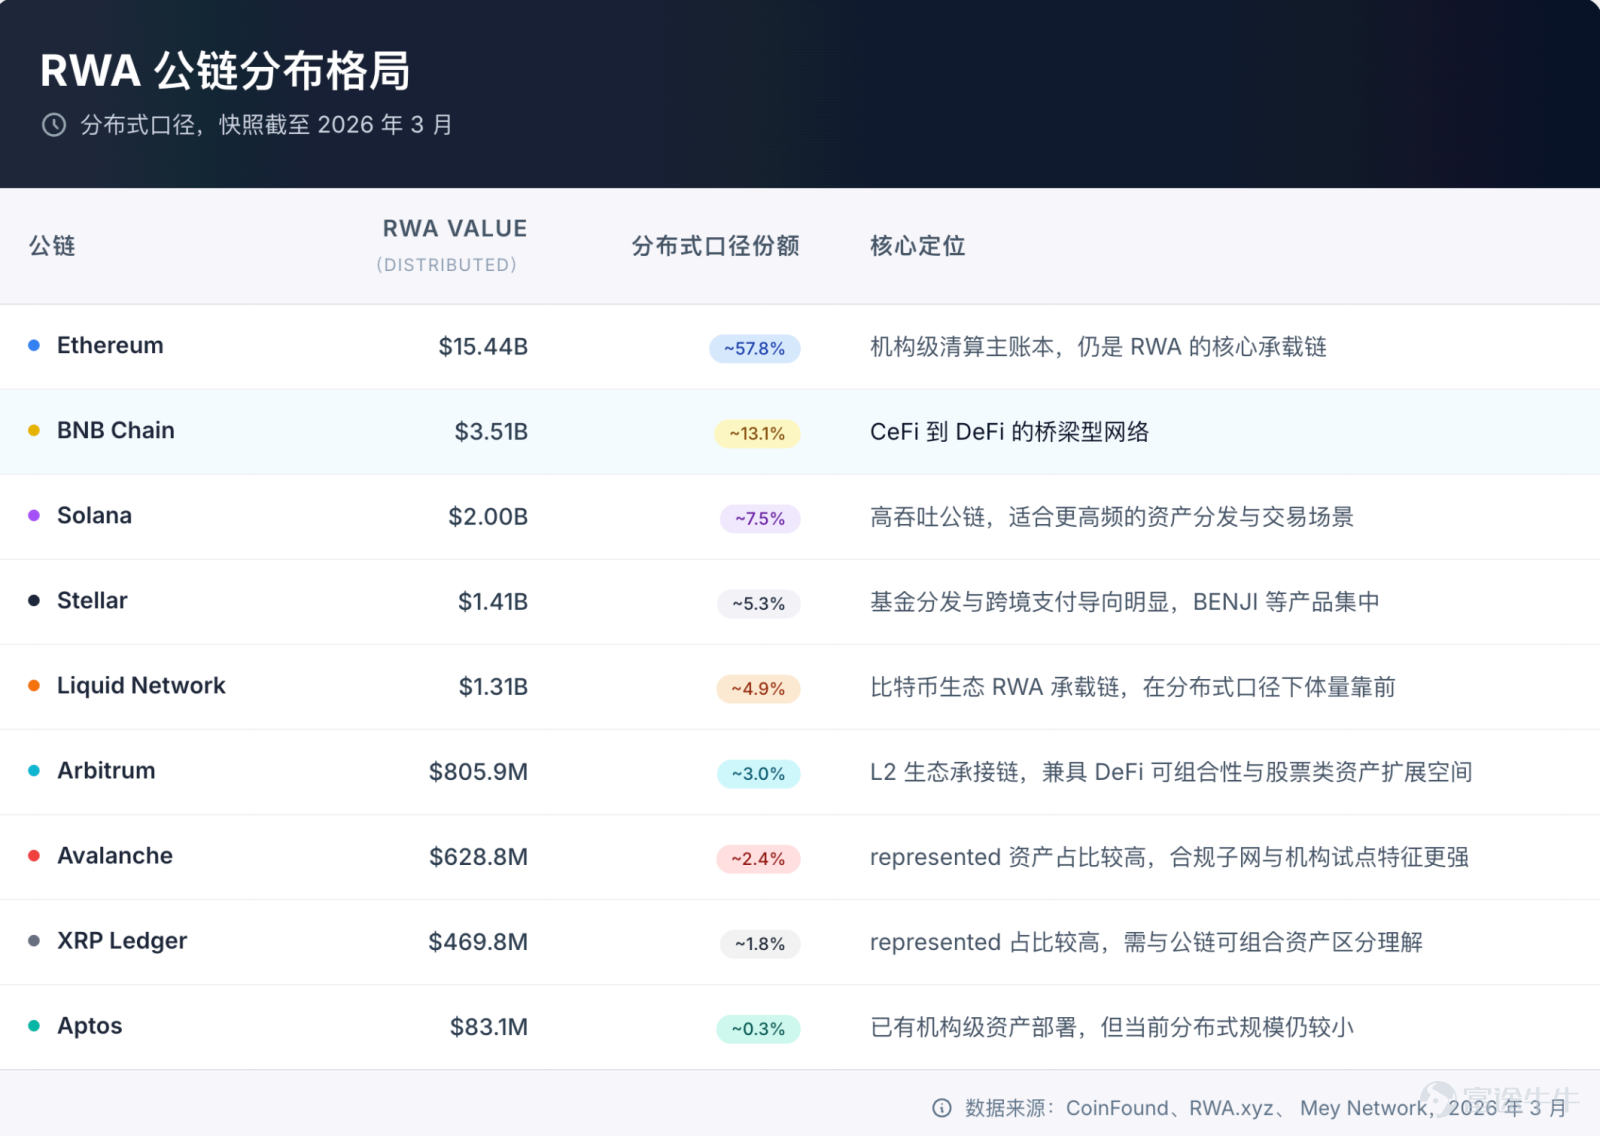The width and height of the screenshot is (1600, 1136).
Task: Click the $469.8M value
Action: (x=478, y=942)
